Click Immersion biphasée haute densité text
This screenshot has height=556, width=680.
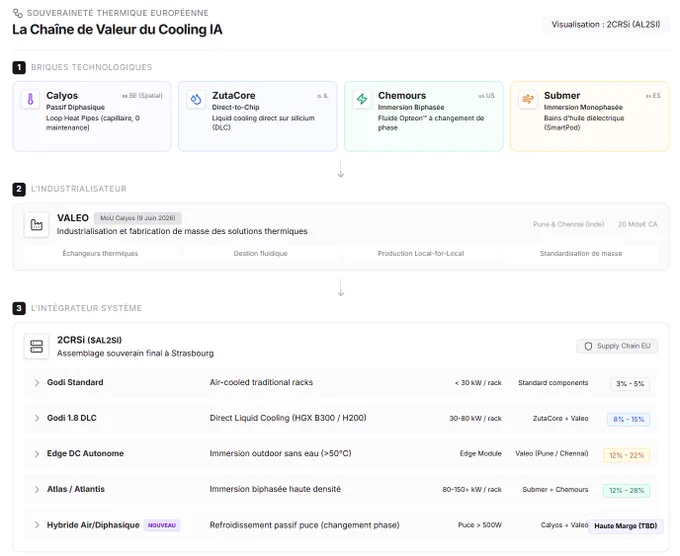[275, 489]
